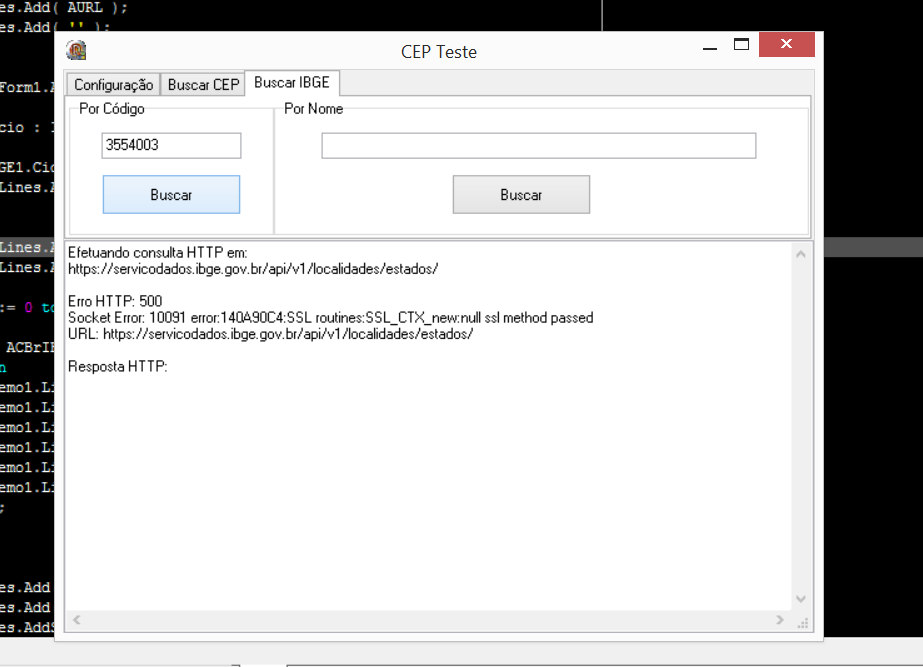The image size is (923, 667).
Task: Close the CEP Teste window
Action: click(x=786, y=44)
